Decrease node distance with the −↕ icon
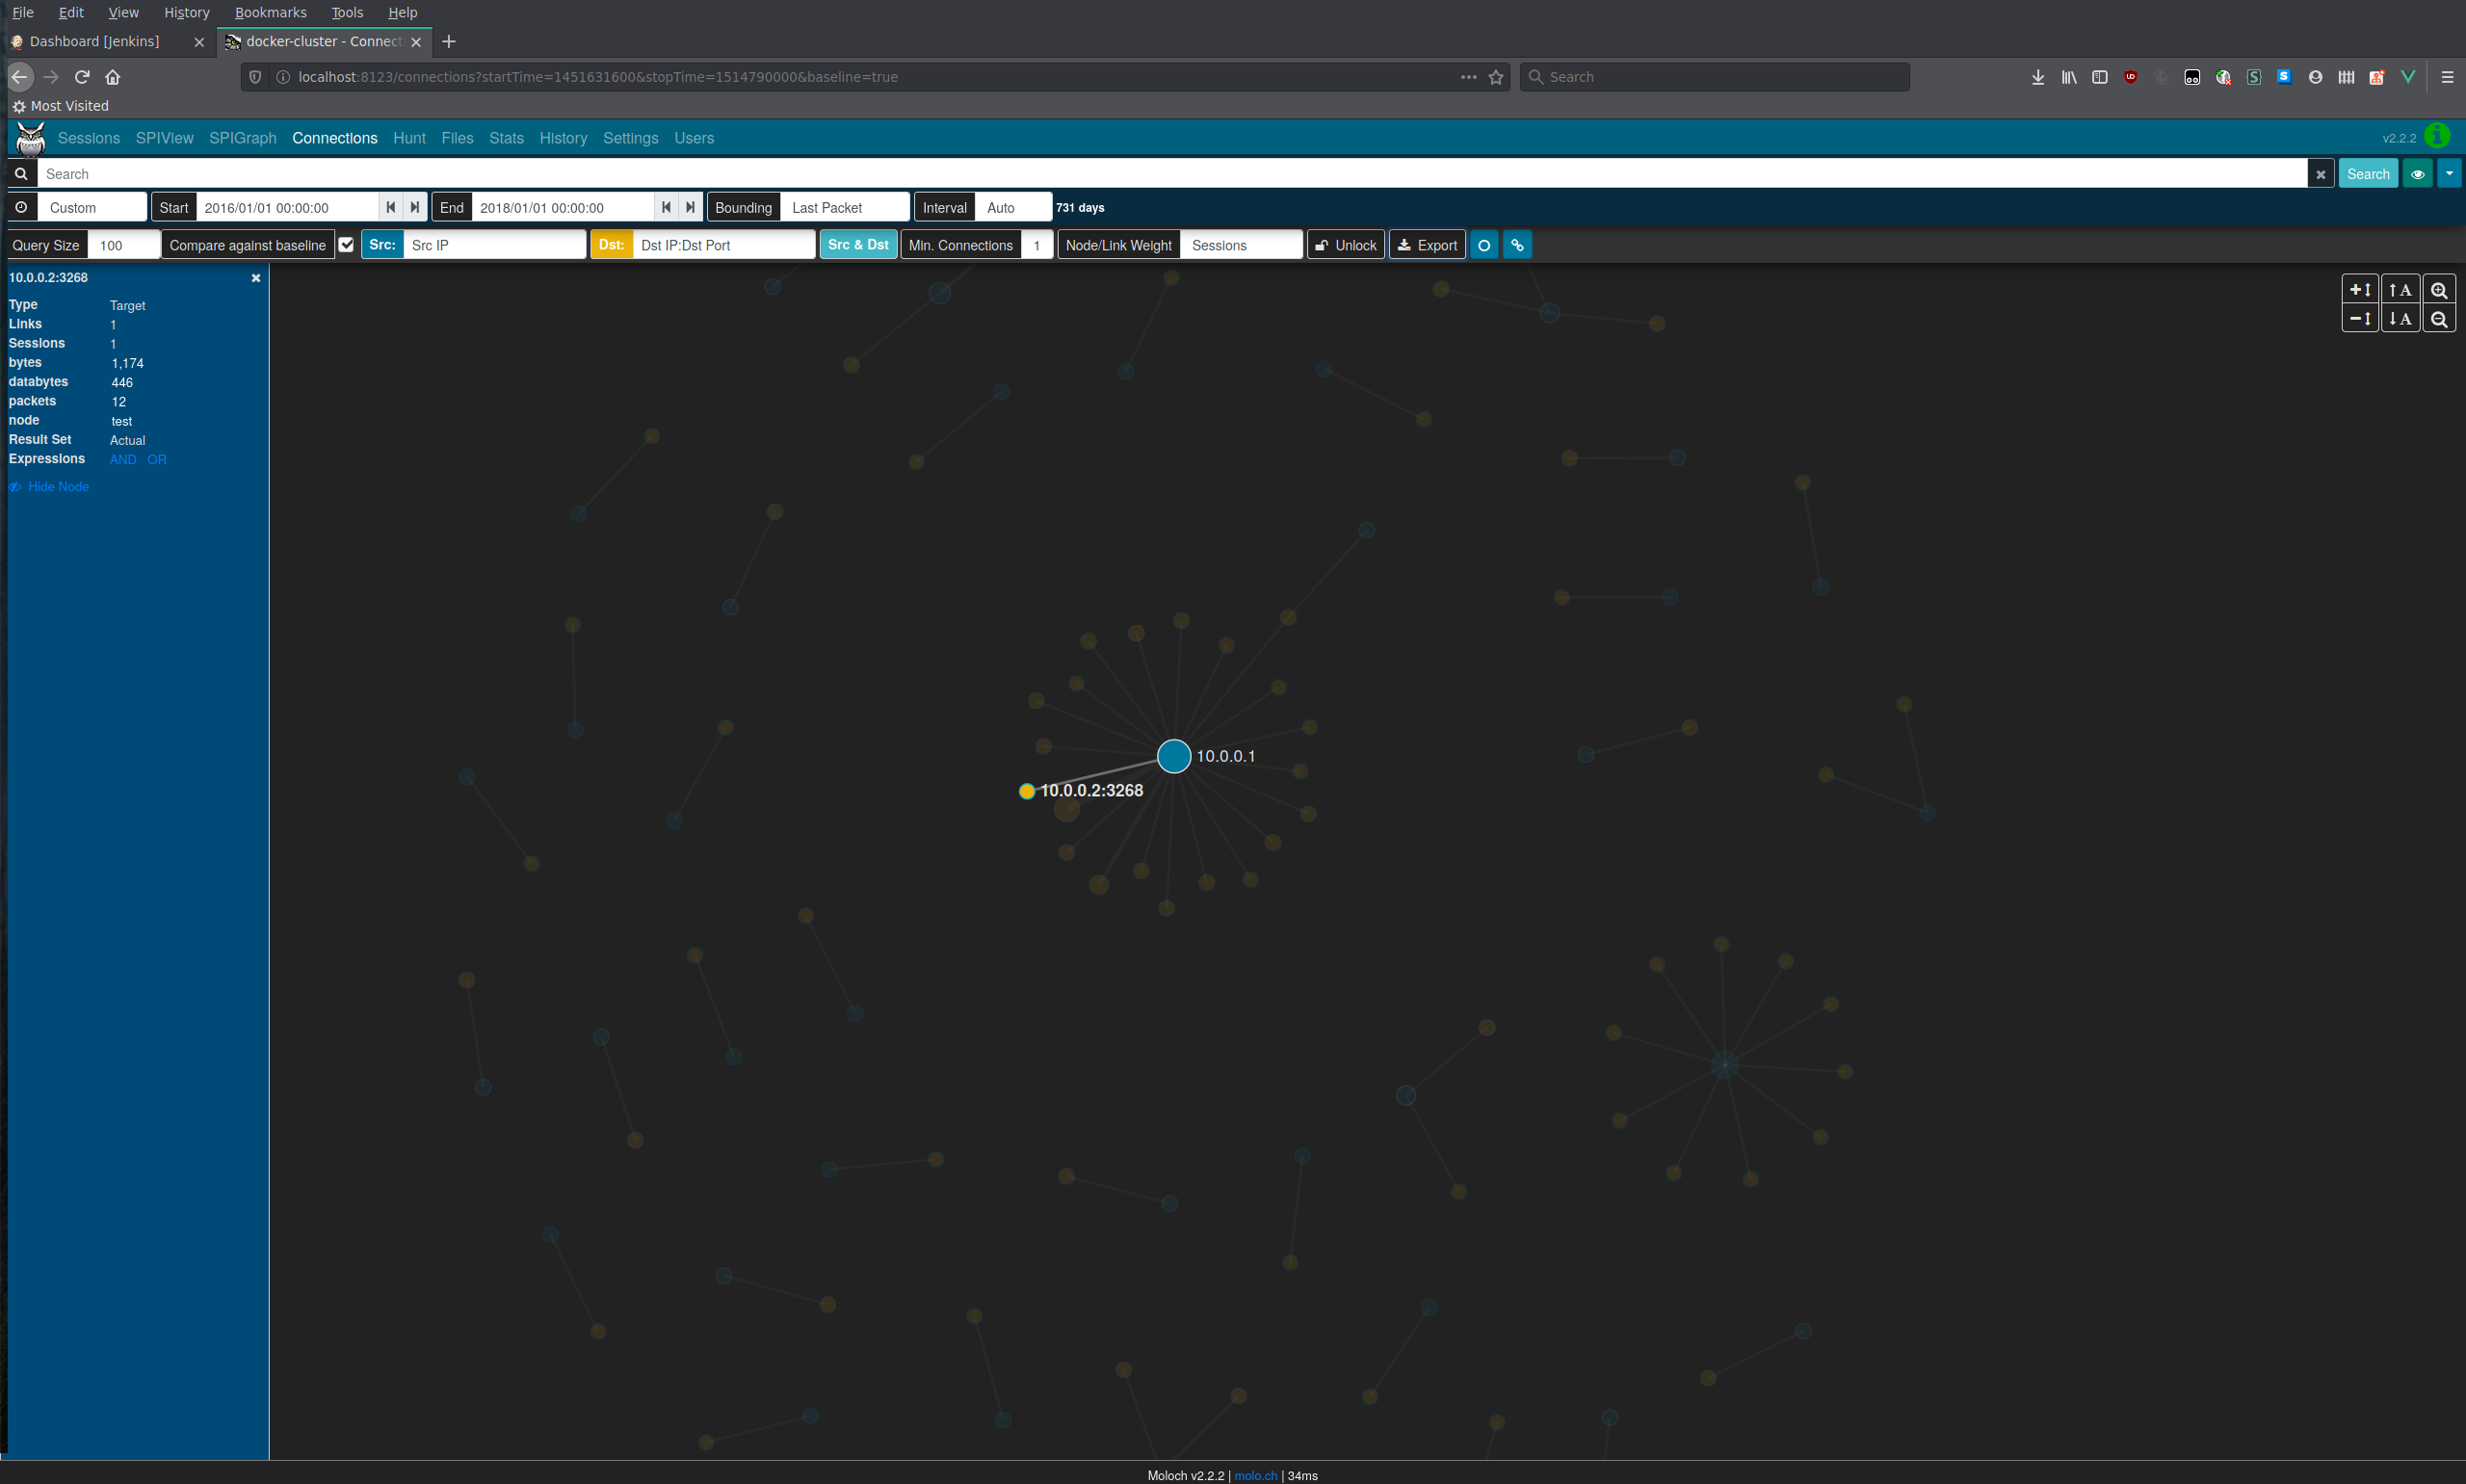 pyautogui.click(x=2359, y=318)
